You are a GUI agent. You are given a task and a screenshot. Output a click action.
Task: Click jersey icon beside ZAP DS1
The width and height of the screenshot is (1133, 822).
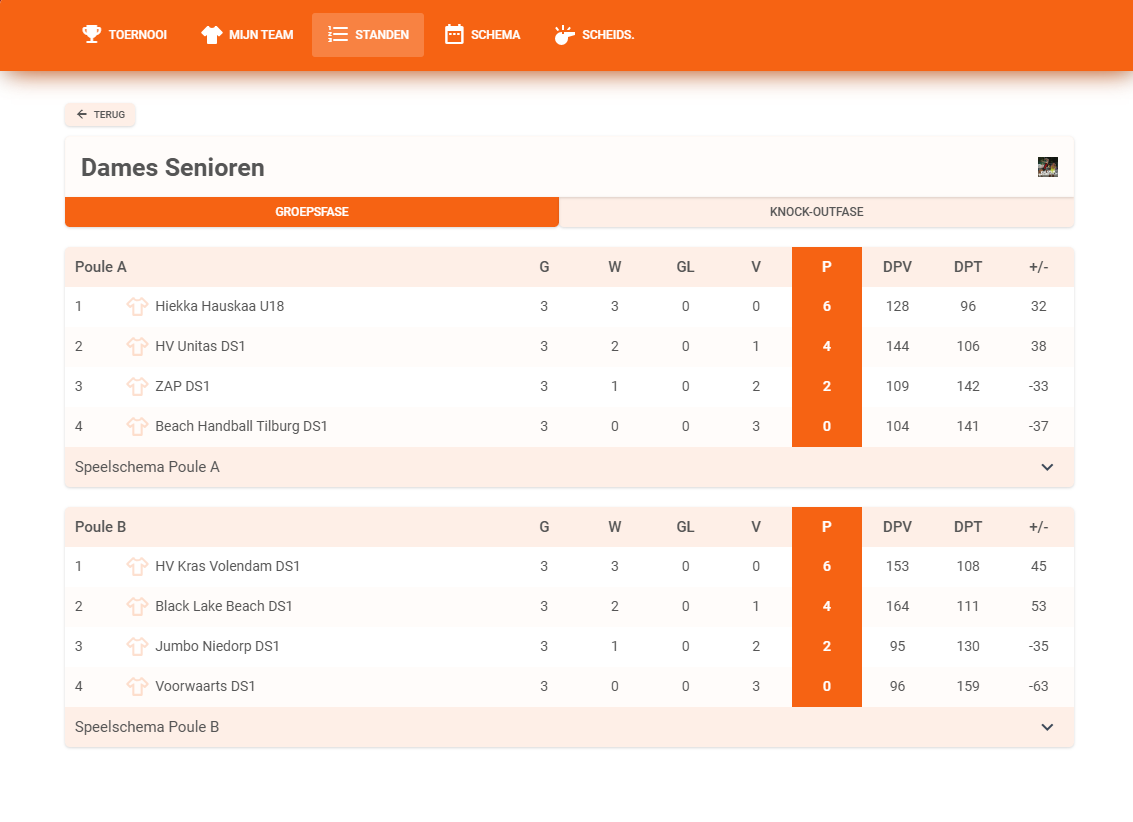pyautogui.click(x=137, y=386)
